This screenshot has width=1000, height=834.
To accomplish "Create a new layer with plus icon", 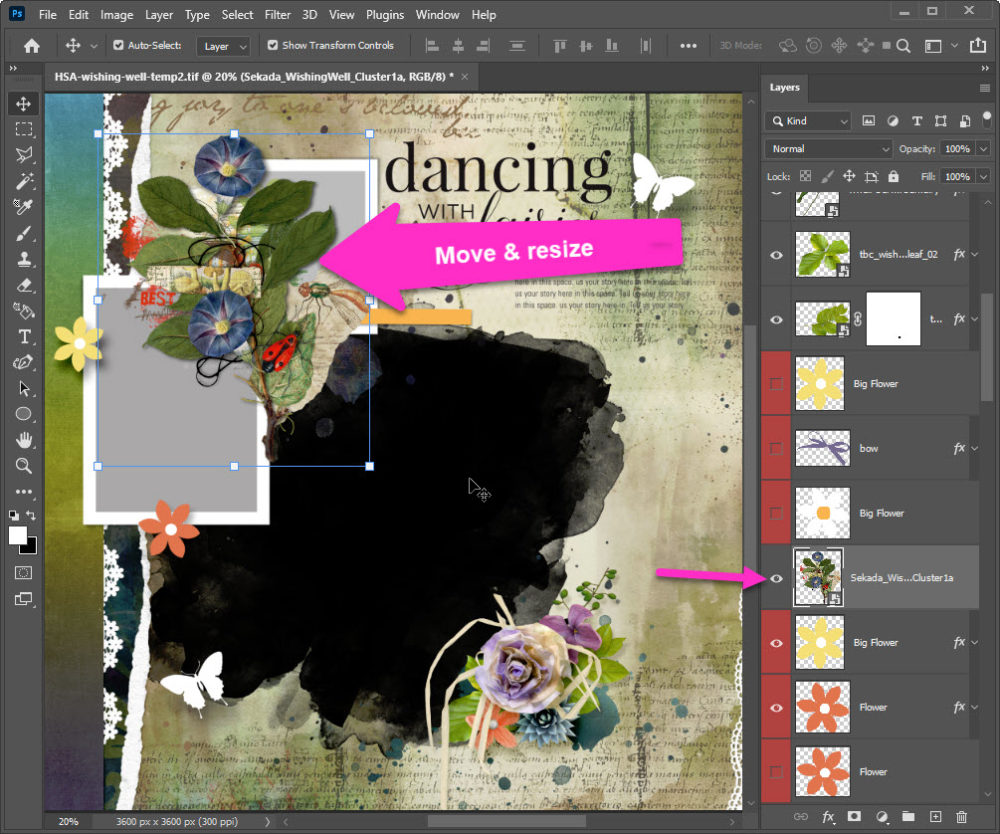I will 935,817.
